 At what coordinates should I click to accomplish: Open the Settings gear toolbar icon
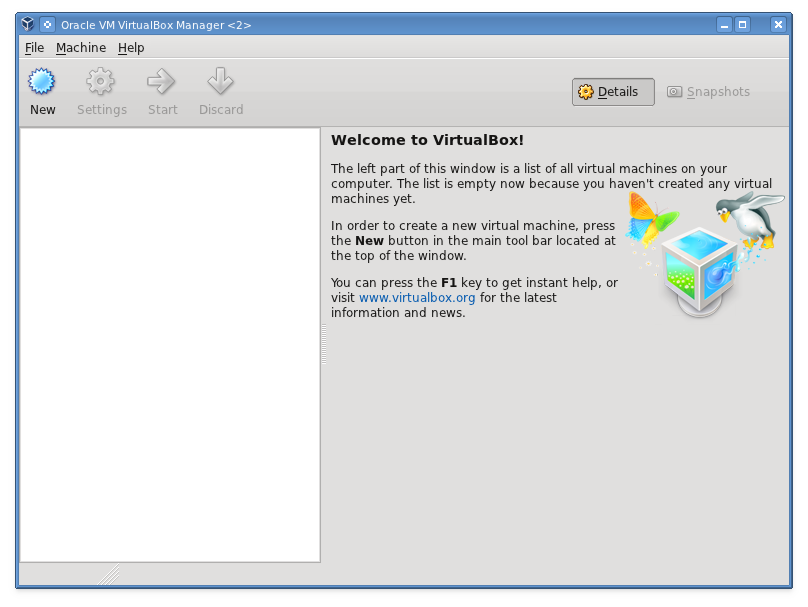(x=100, y=81)
